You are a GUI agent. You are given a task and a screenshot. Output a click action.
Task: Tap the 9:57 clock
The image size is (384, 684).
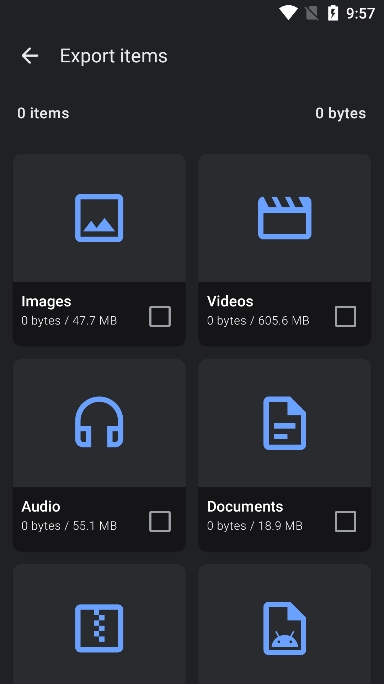360,14
